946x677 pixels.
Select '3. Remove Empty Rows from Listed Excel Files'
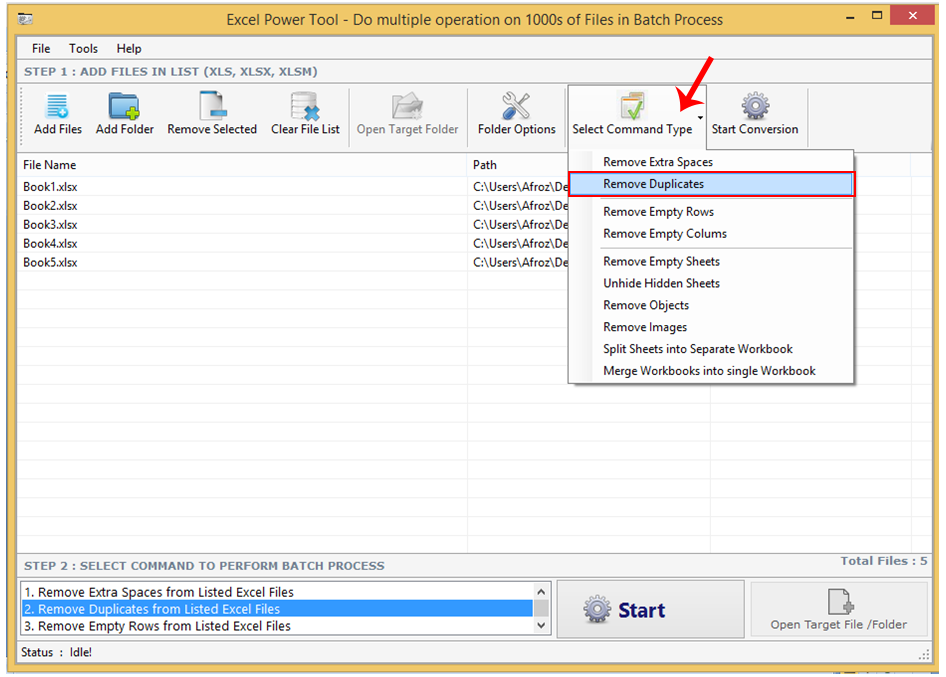pyautogui.click(x=278, y=626)
